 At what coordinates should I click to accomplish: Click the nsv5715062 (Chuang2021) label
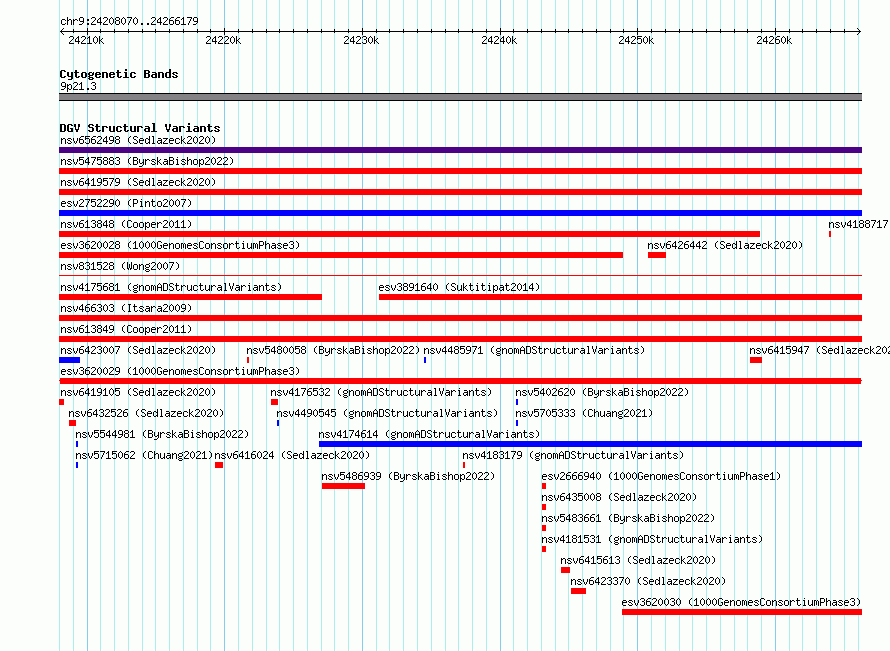pyautogui.click(x=144, y=455)
